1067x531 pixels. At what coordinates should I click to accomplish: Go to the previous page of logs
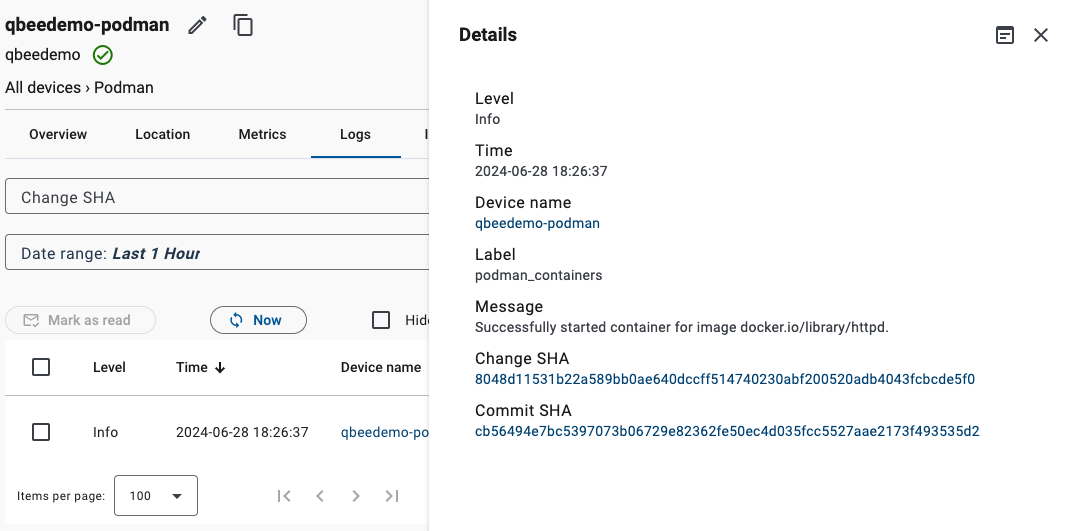(320, 496)
